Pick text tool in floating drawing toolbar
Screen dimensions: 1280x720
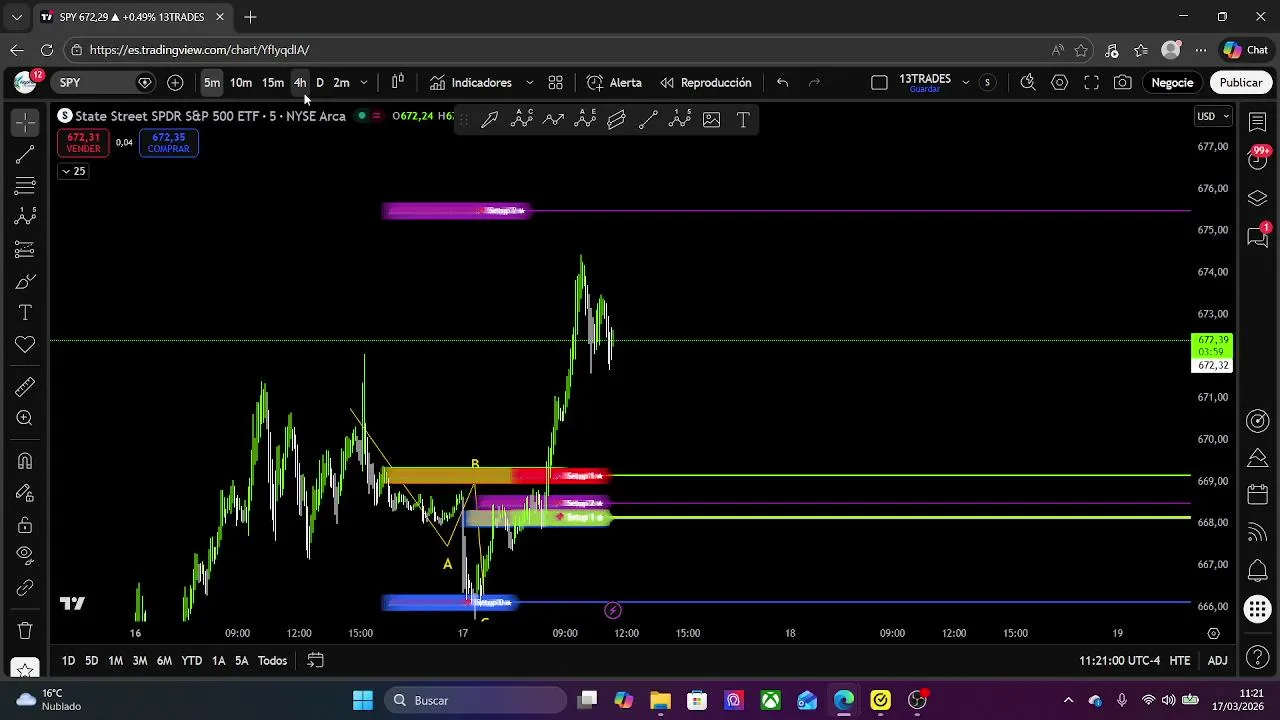[x=743, y=120]
